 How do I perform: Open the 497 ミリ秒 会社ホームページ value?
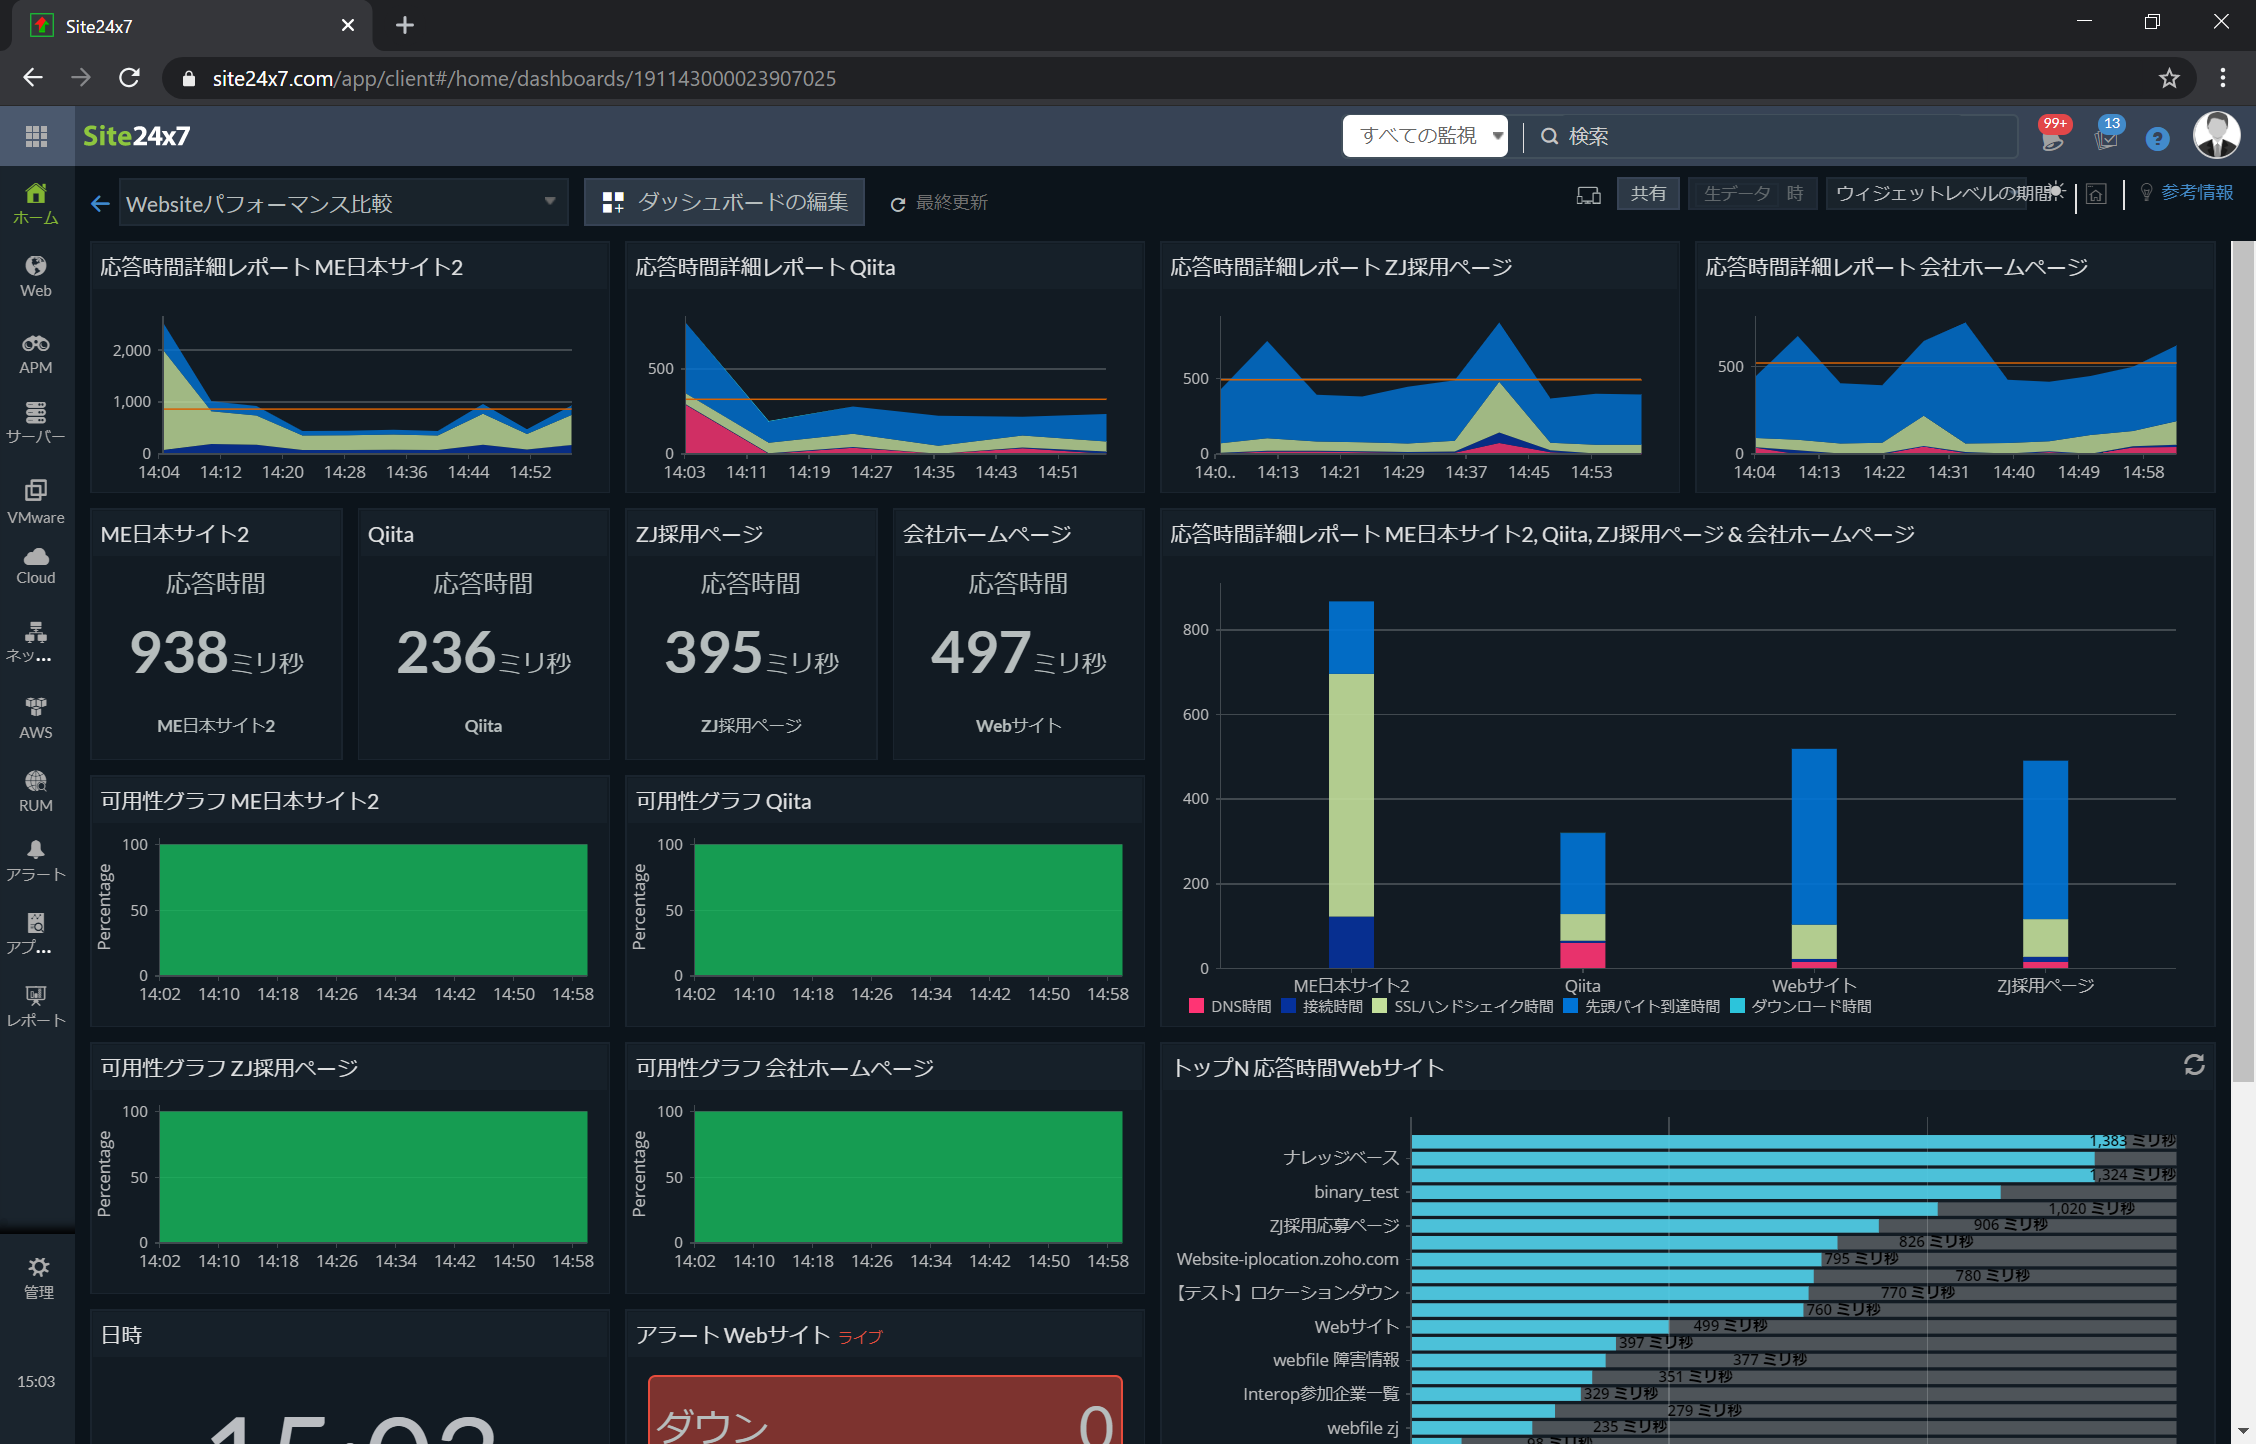1018,652
